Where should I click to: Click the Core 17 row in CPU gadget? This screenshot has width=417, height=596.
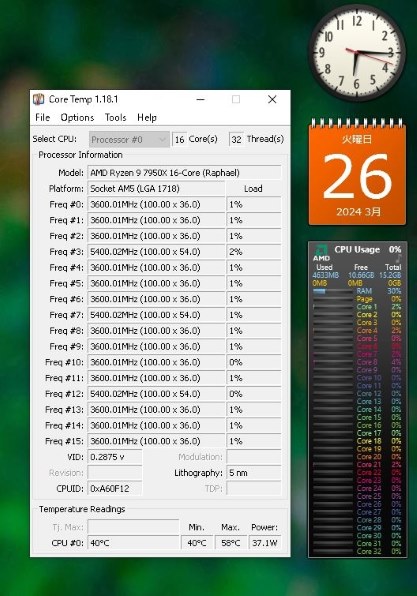point(357,433)
